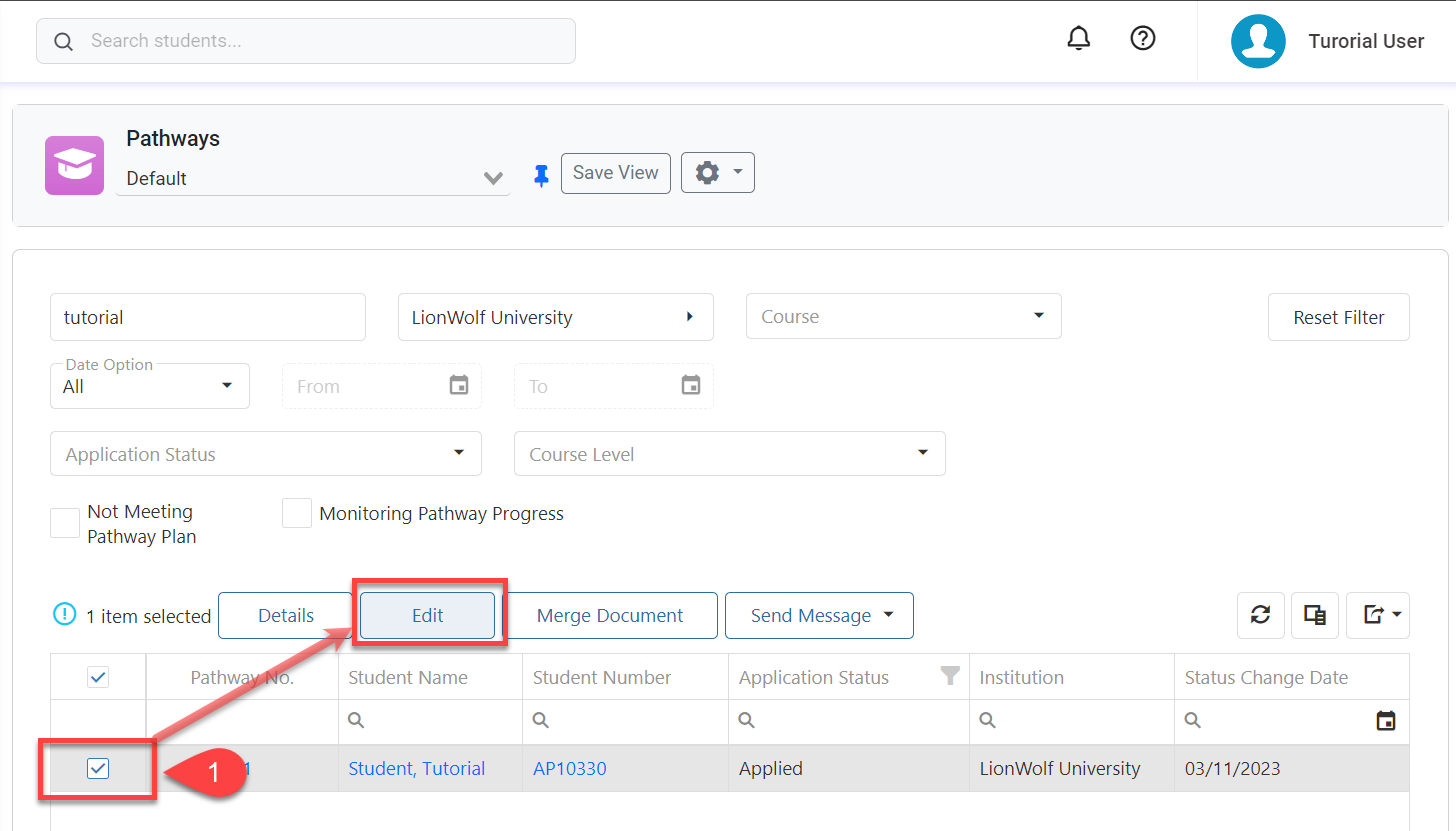Open the column chooser icon

[x=1314, y=615]
